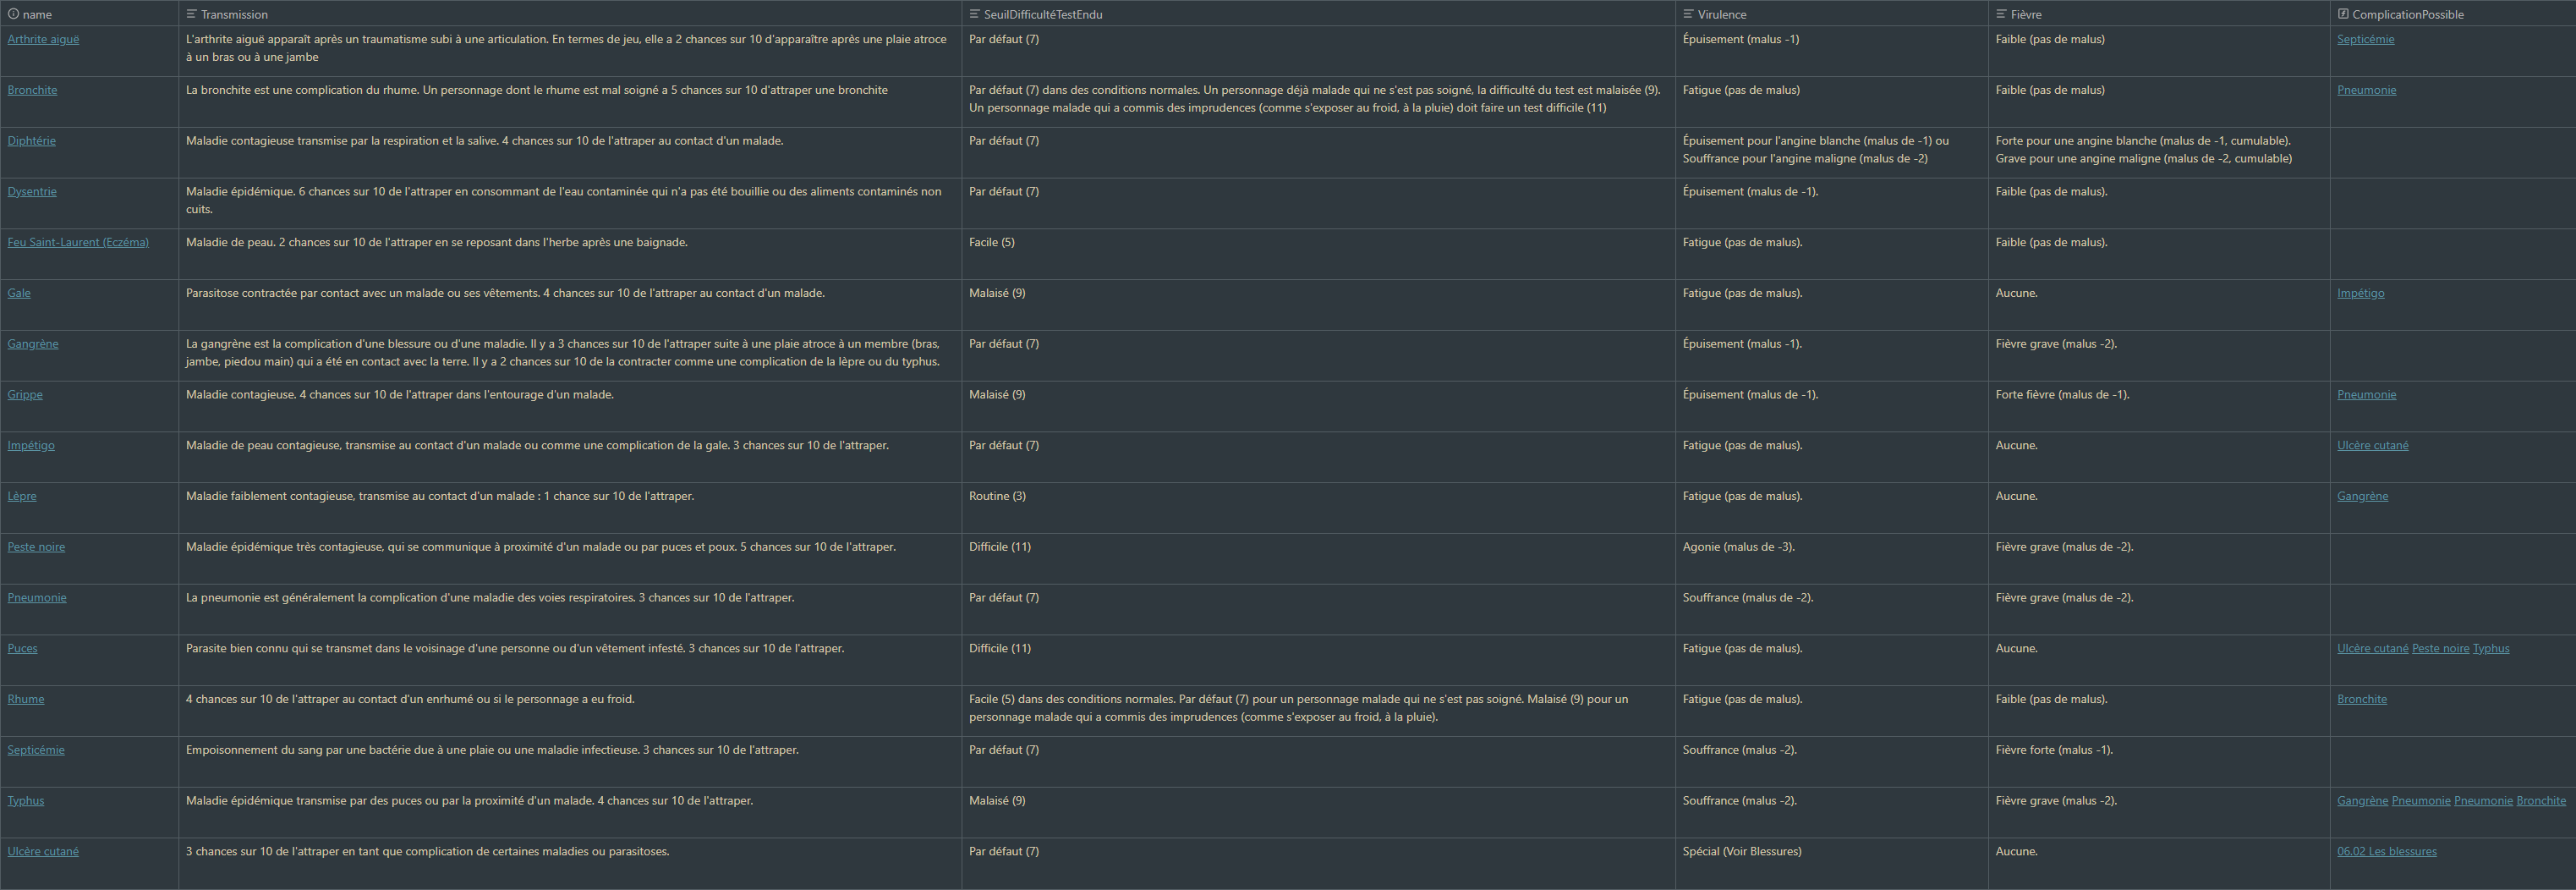Click the Difficile (11) cell in Peste noire row
The height and width of the screenshot is (890, 2576).
tap(999, 547)
